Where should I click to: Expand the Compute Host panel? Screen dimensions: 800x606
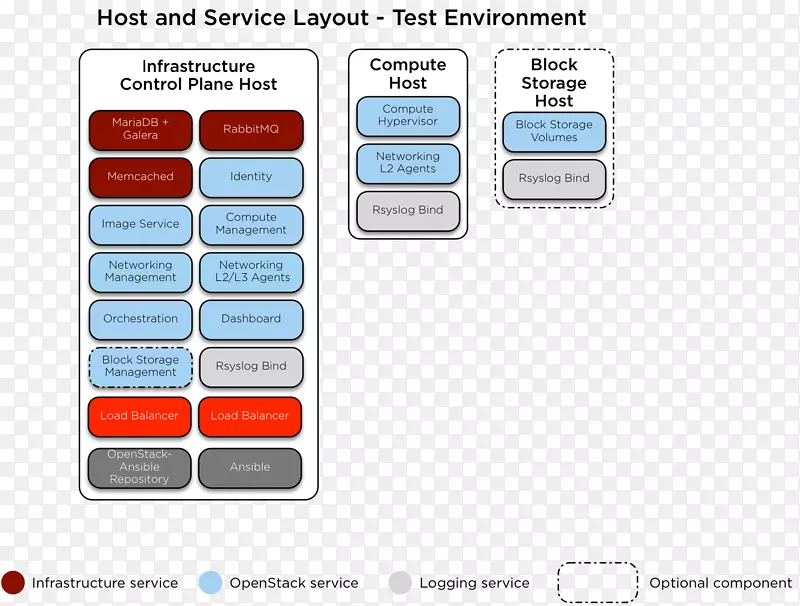(x=409, y=74)
